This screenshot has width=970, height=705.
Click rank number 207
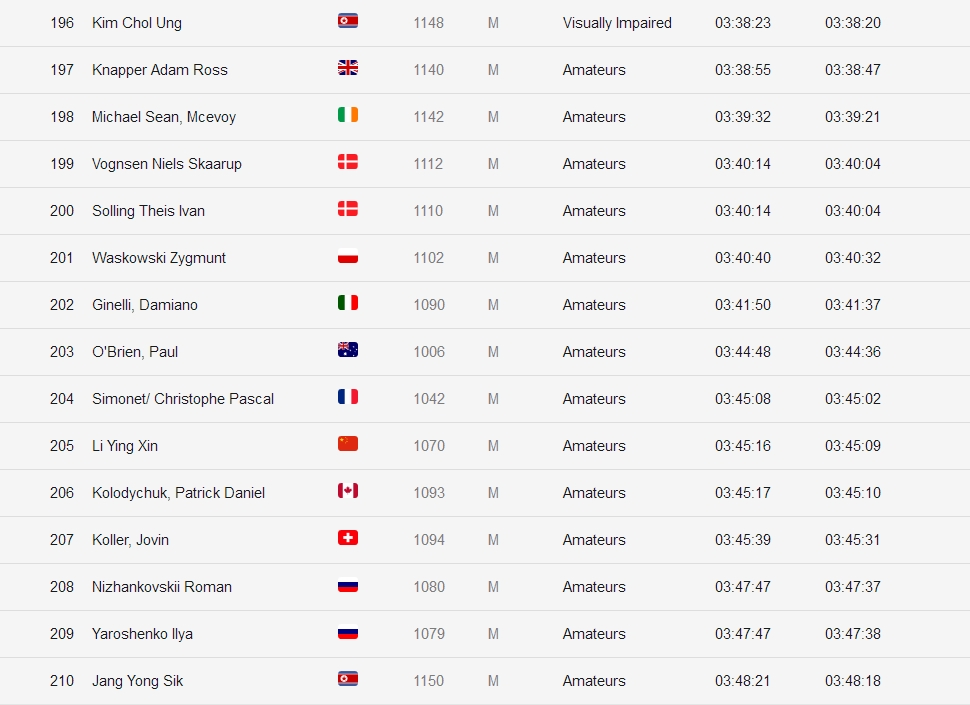(x=62, y=540)
